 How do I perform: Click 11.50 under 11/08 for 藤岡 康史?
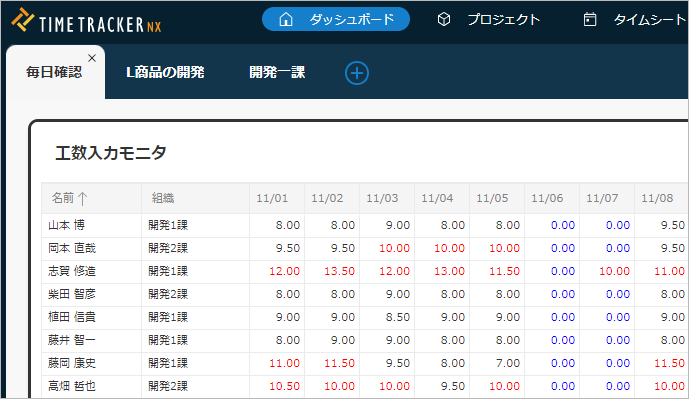pos(669,363)
